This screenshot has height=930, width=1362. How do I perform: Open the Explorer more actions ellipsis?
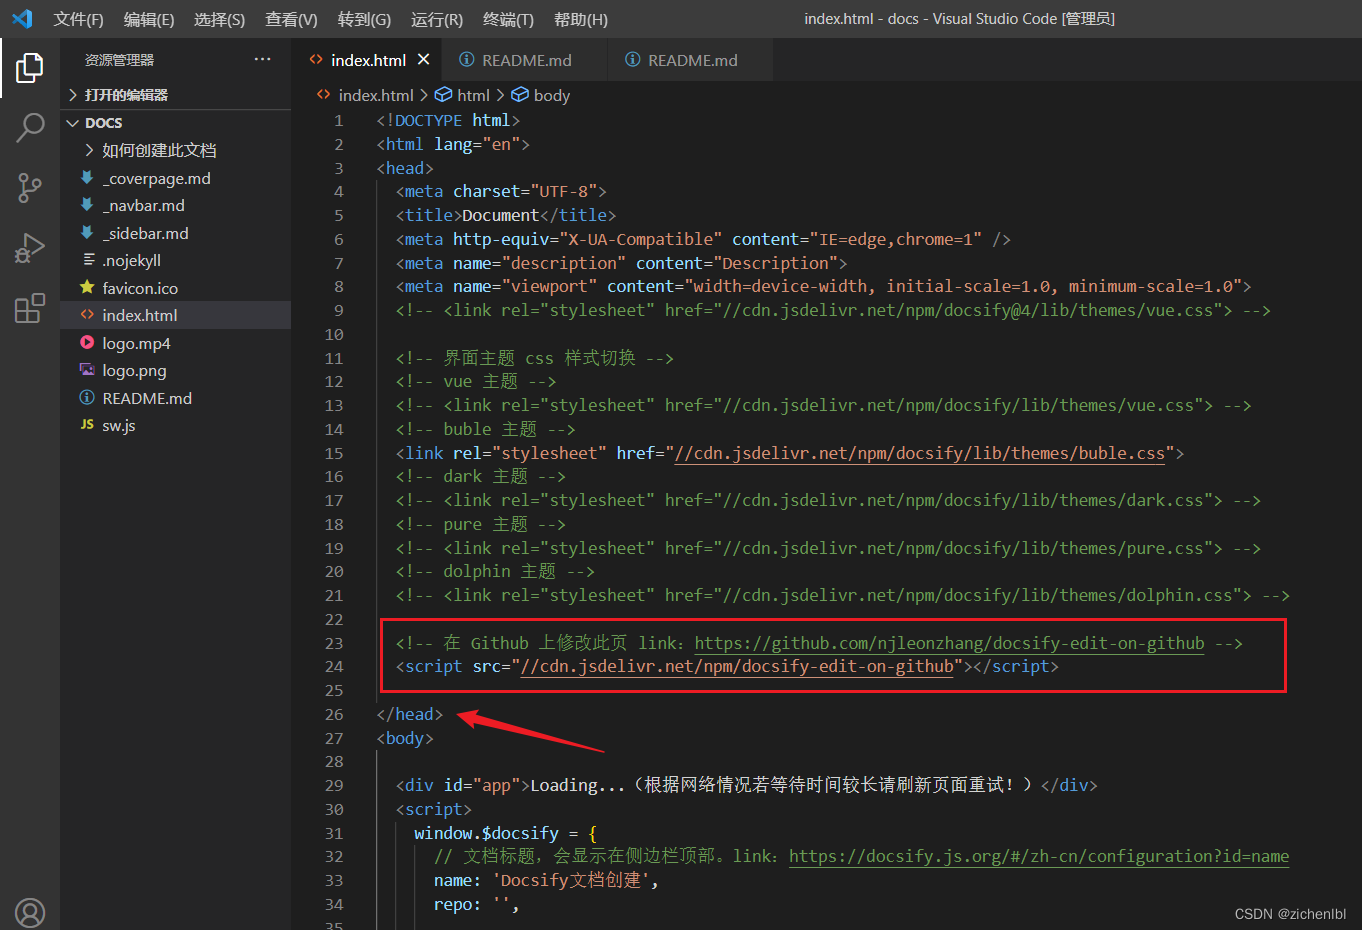262,60
